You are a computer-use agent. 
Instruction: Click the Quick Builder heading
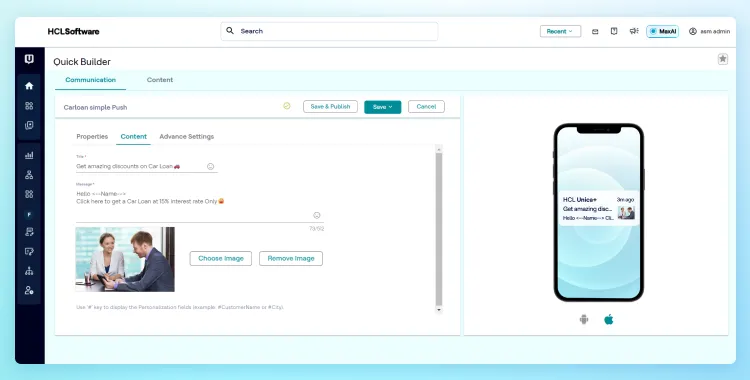82,62
